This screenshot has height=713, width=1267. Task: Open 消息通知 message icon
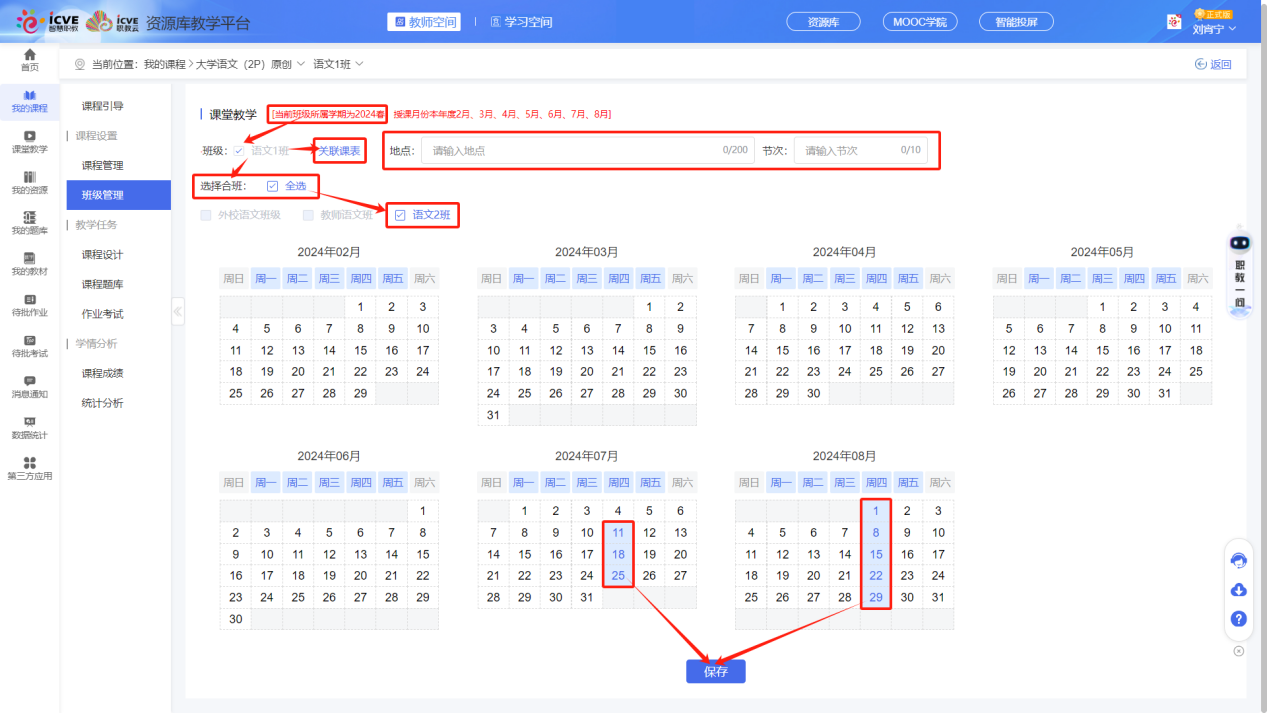click(x=30, y=382)
